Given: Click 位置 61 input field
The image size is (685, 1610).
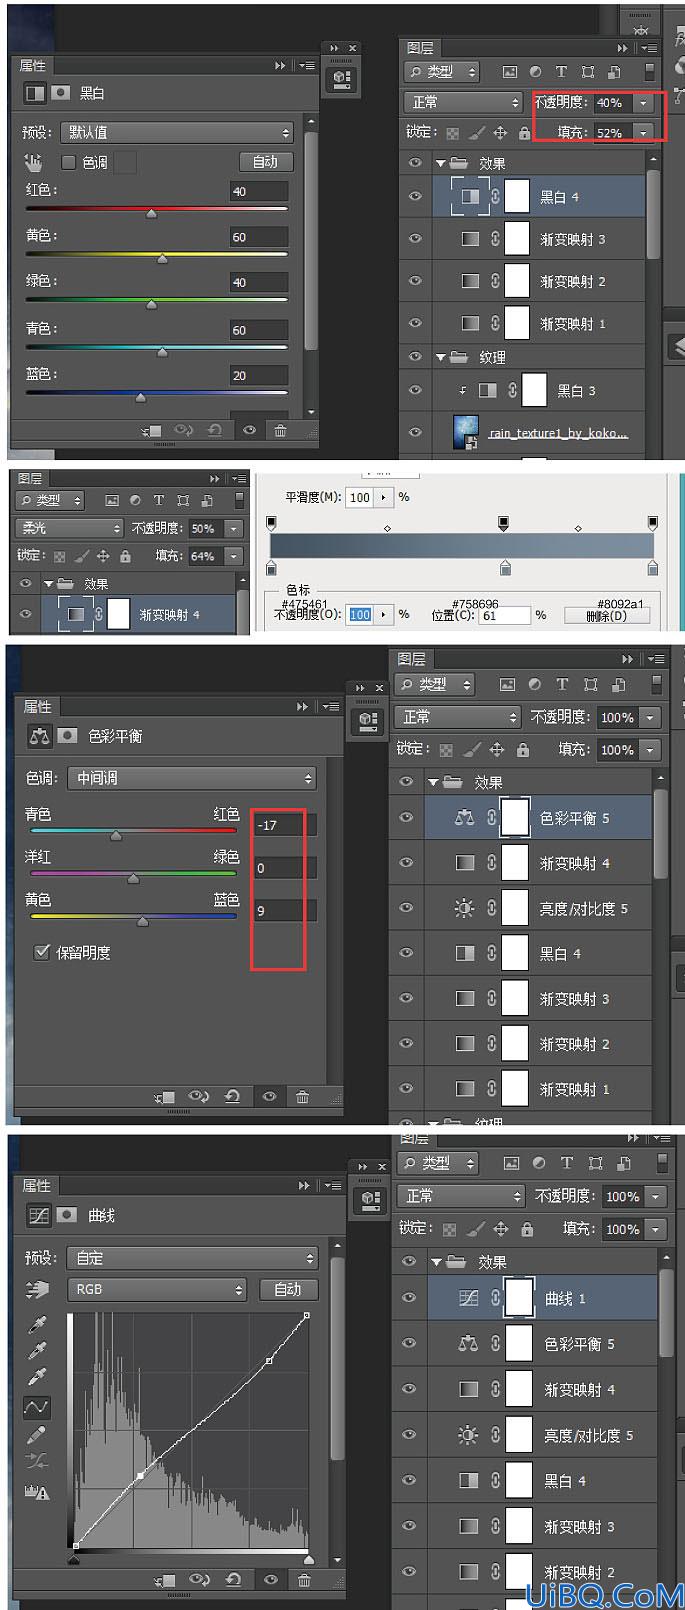Looking at the screenshot, I should [x=505, y=615].
